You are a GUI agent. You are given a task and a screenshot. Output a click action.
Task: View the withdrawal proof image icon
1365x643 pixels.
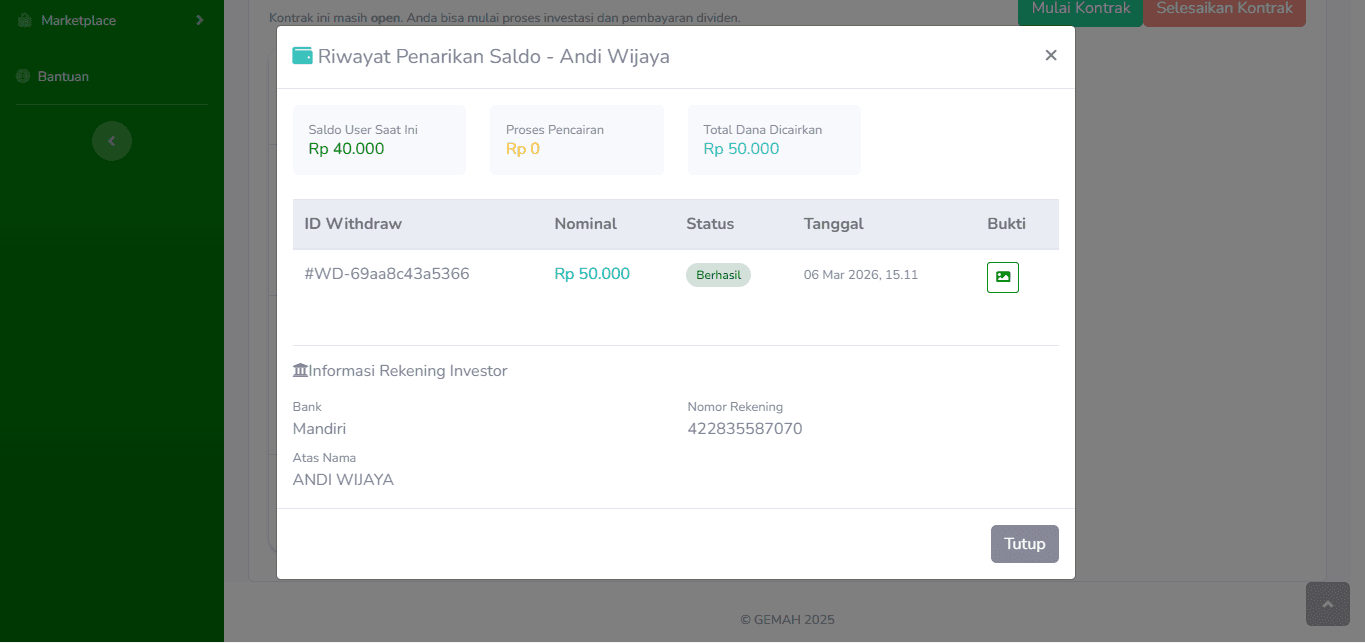pyautogui.click(x=1002, y=277)
